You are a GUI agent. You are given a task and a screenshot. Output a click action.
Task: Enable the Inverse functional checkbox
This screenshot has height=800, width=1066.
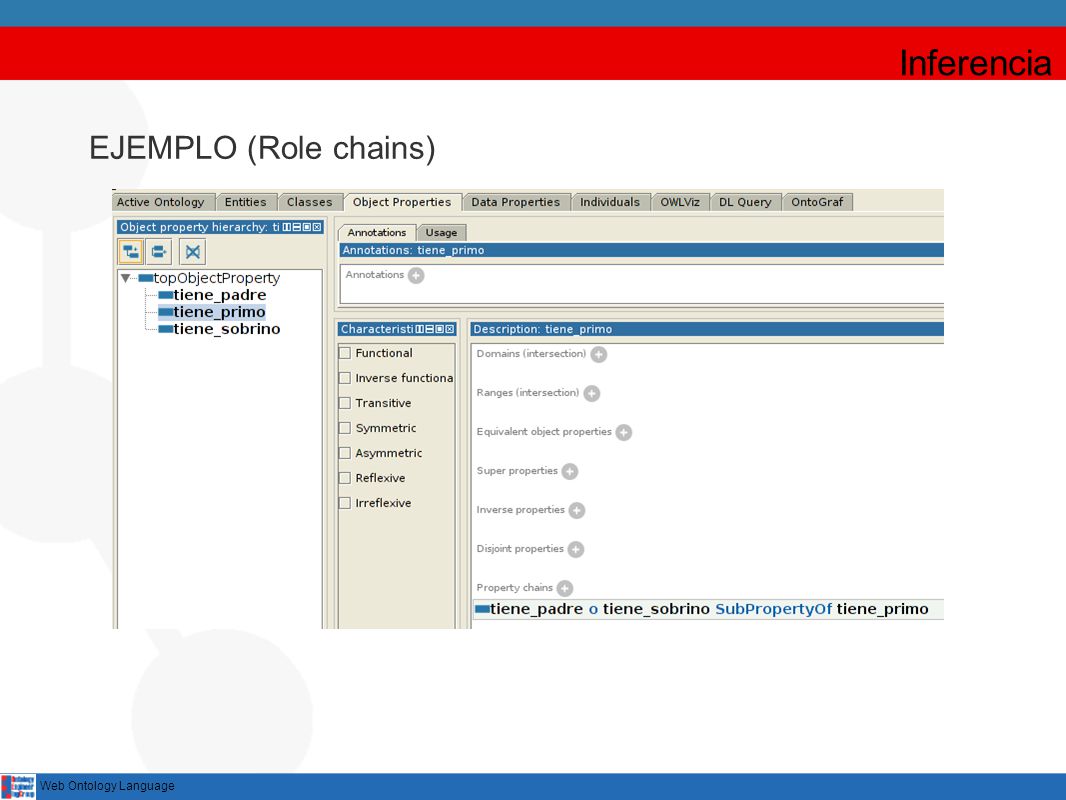pos(345,378)
